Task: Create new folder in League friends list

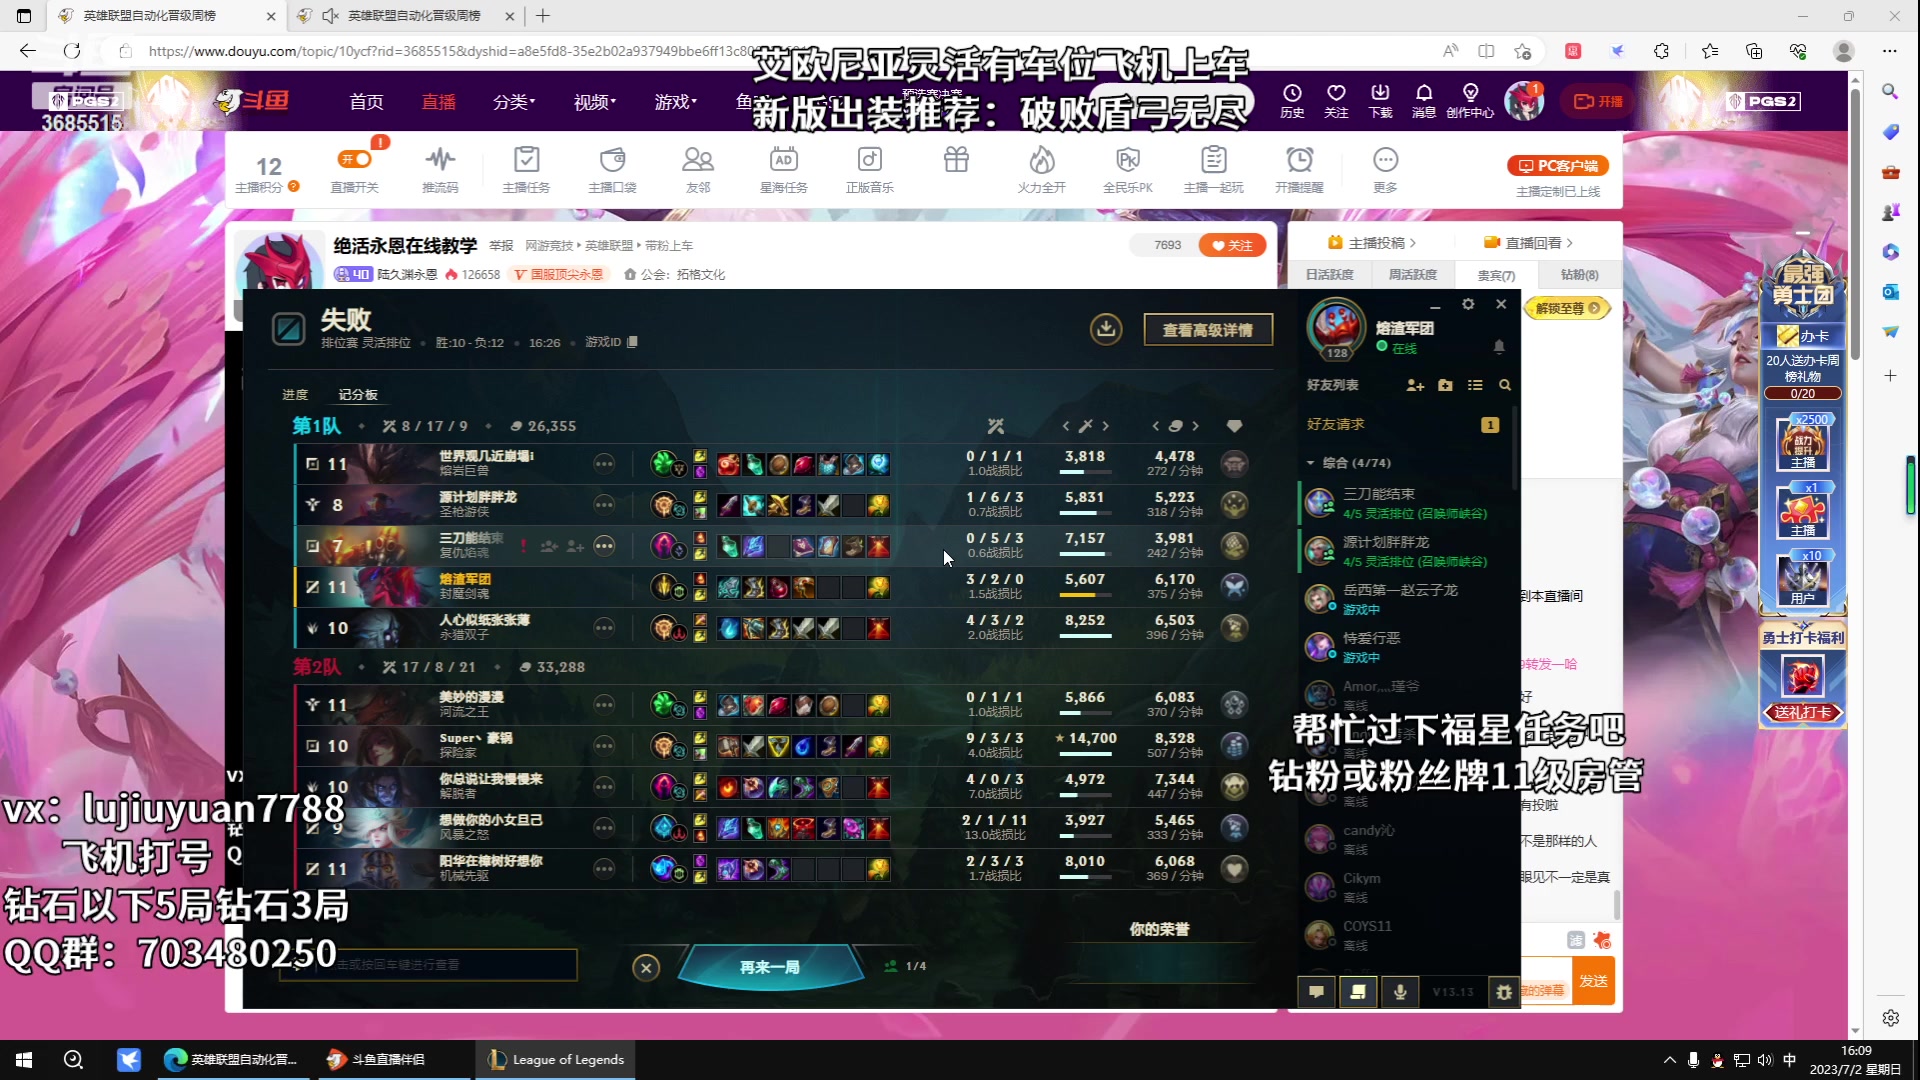Action: coord(1445,385)
